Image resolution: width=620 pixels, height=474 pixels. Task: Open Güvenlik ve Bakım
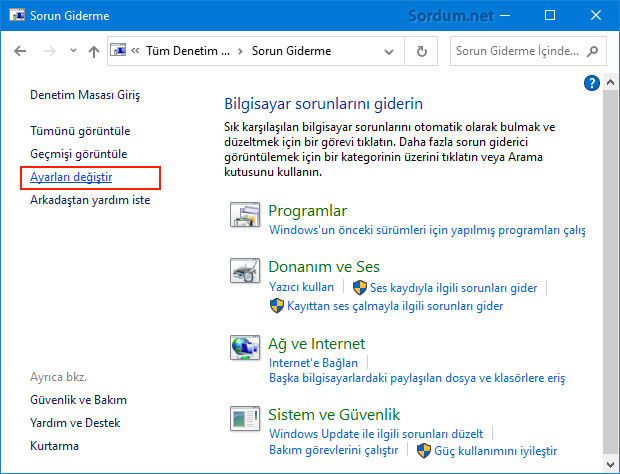click(x=78, y=400)
